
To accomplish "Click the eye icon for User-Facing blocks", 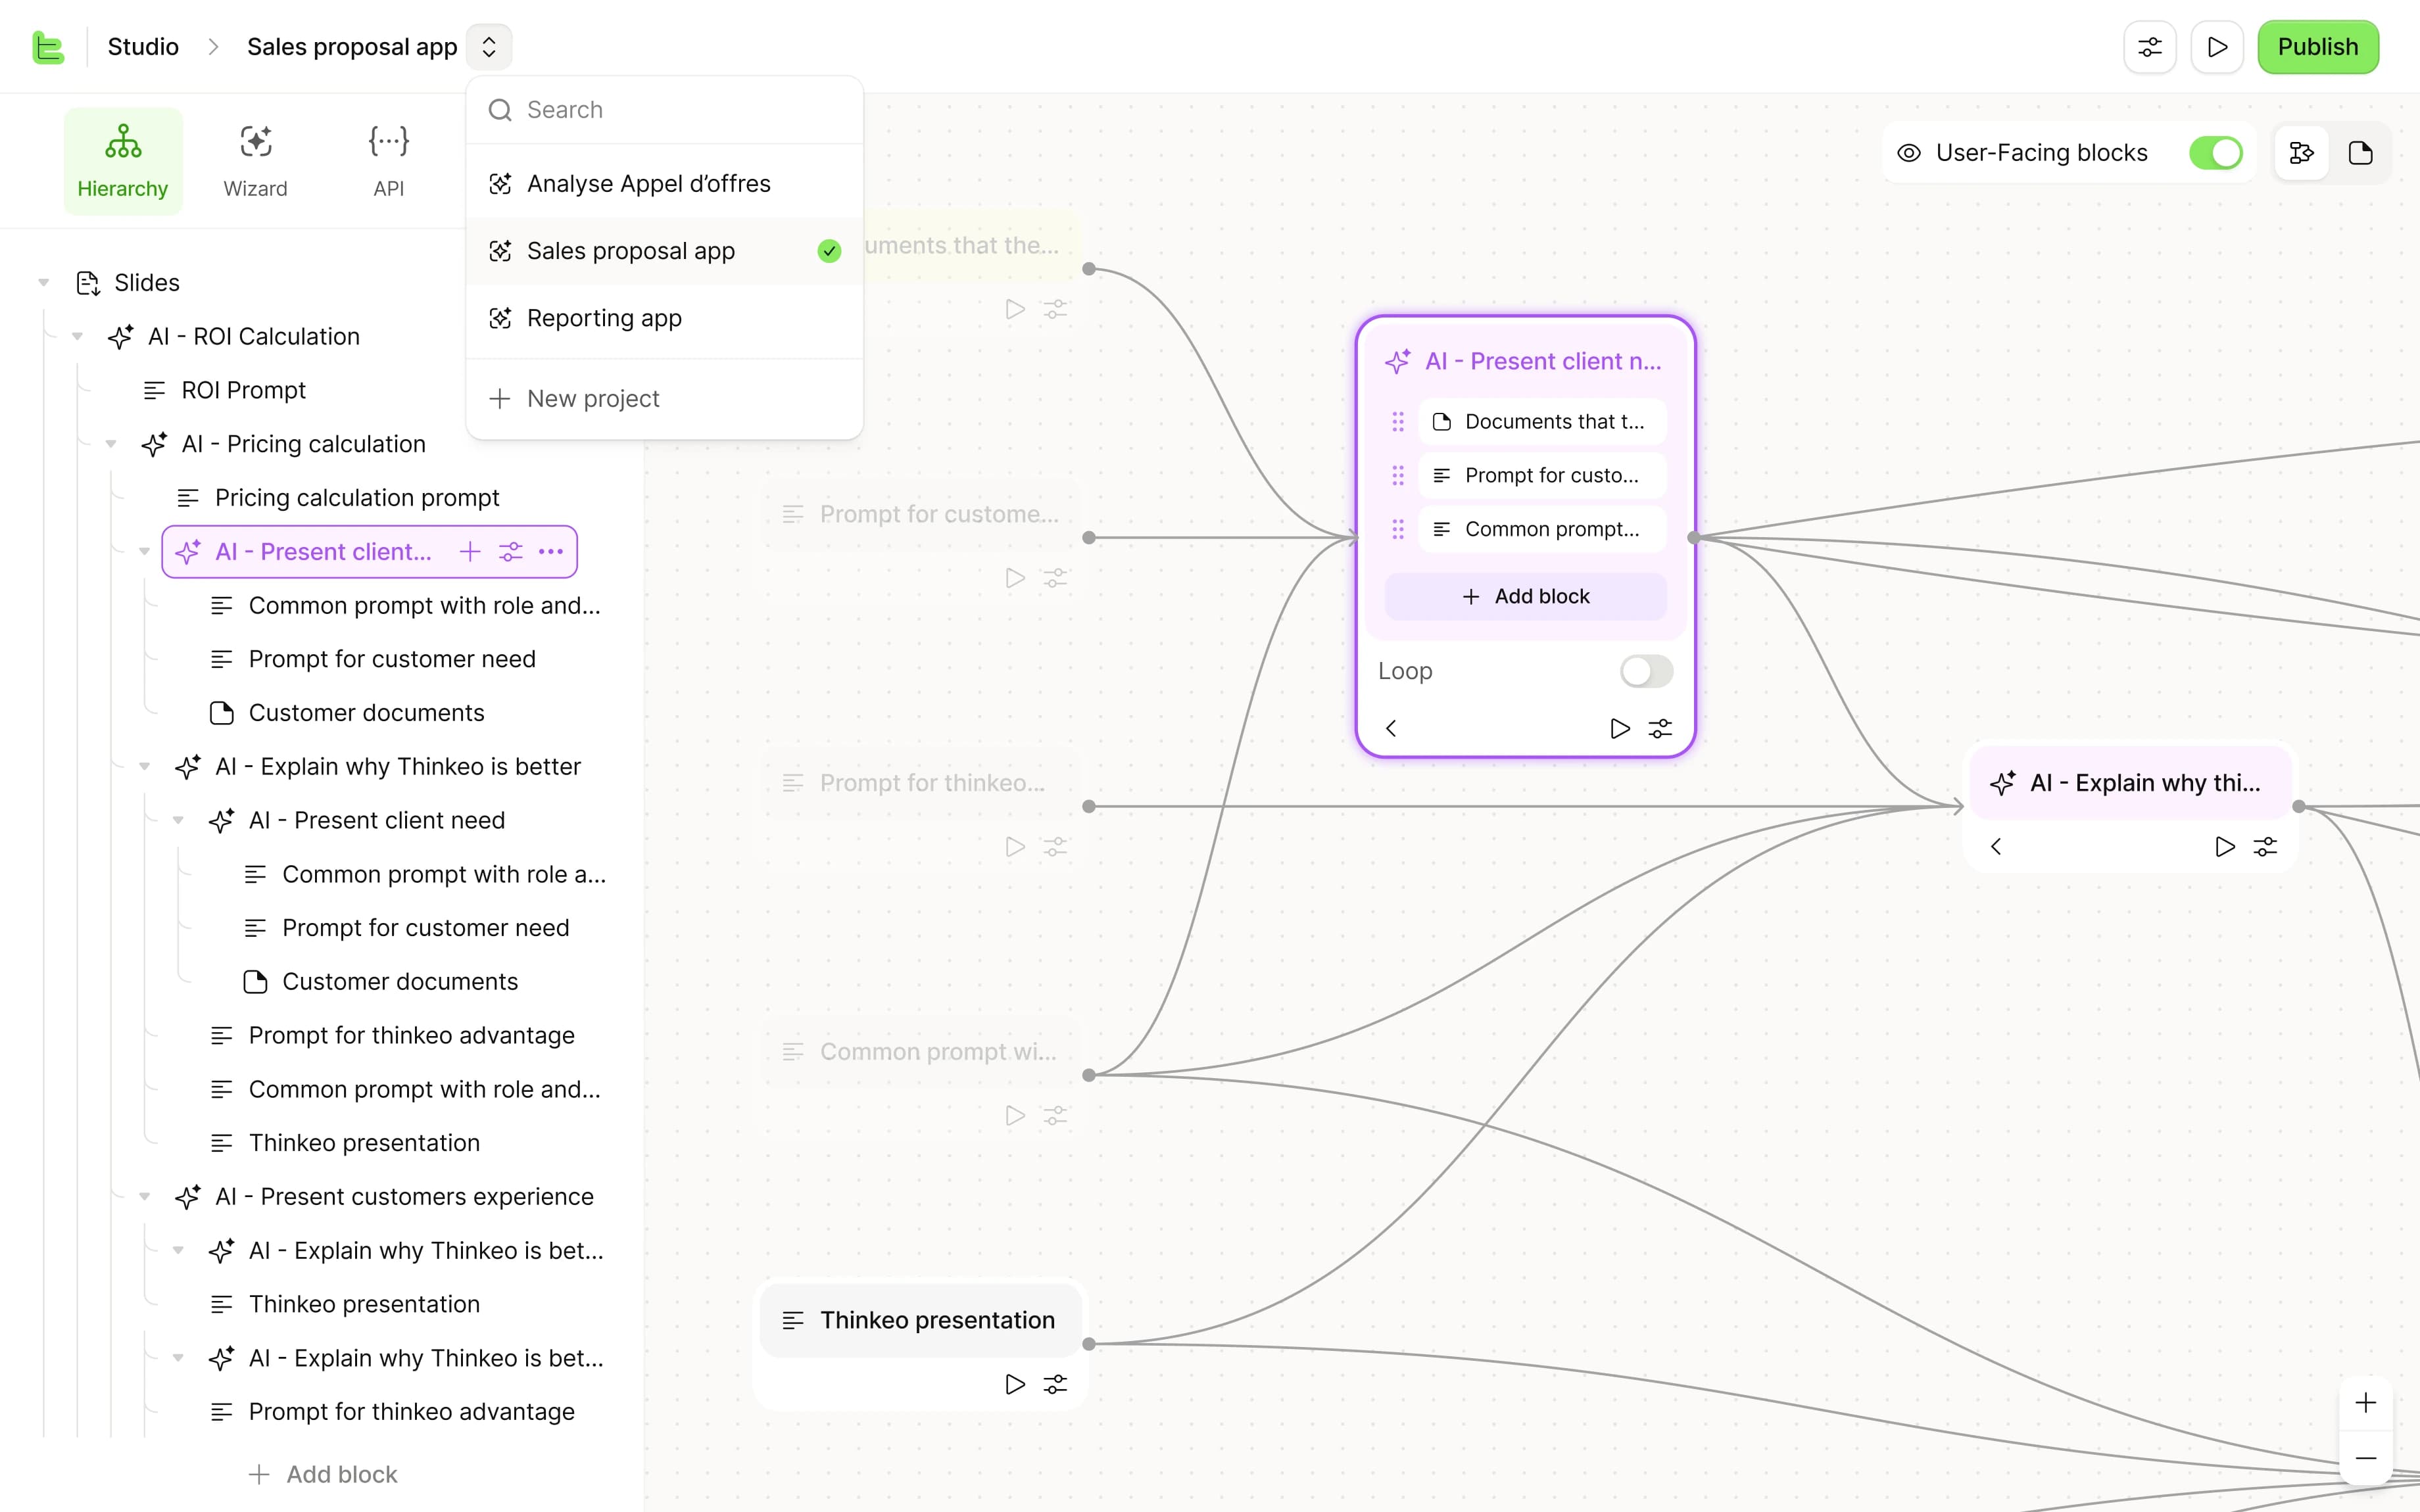I will point(1908,153).
